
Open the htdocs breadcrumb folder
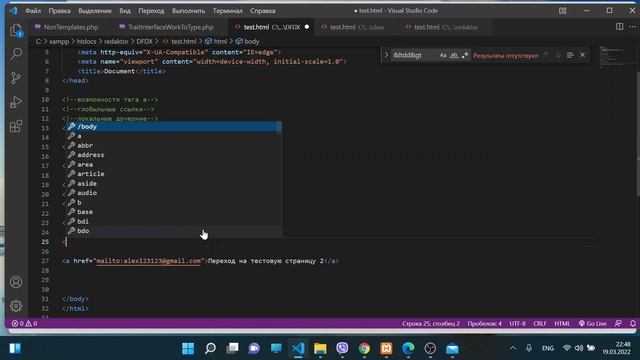[x=87, y=41]
